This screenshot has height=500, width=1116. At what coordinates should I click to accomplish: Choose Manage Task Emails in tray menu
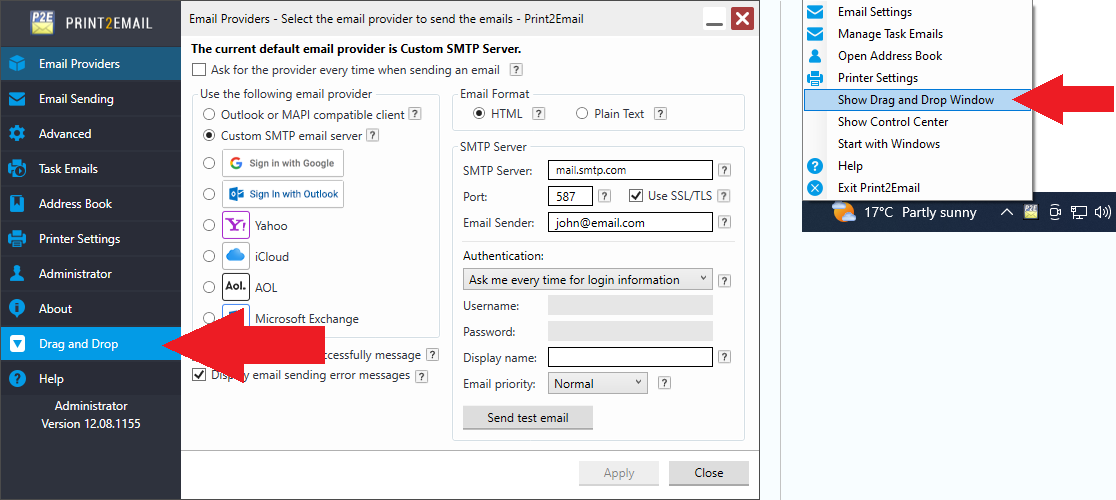click(917, 34)
